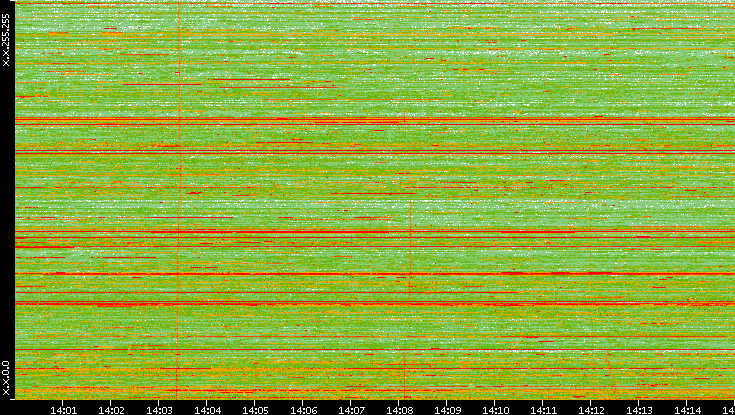735x415 pixels.
Task: Click the 14:11 tick label
Action: tap(543, 410)
